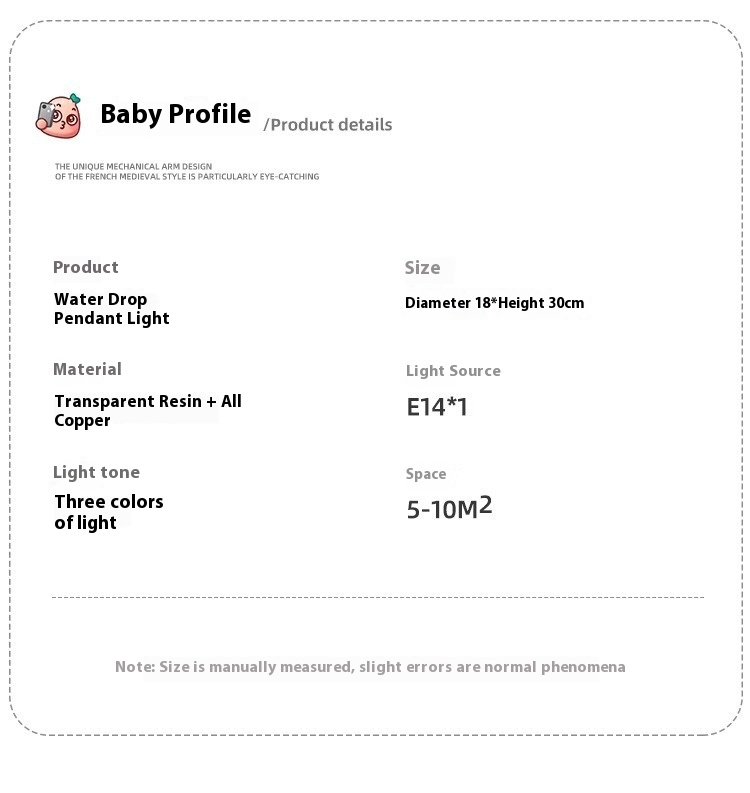Click the Light Source field label
750x793 pixels.
453,371
